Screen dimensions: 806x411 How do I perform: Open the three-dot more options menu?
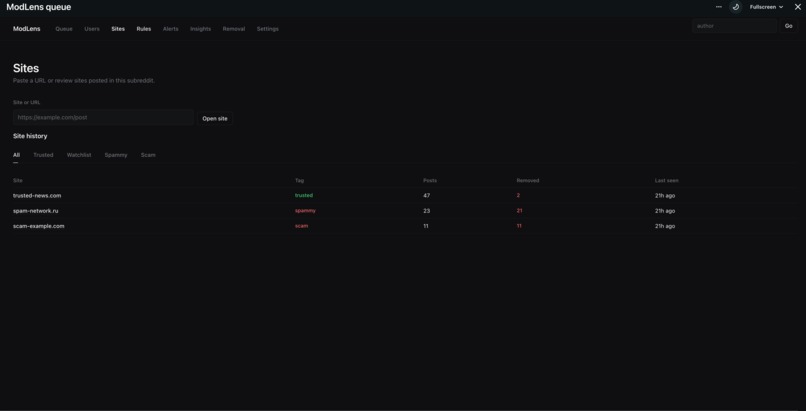point(719,7)
